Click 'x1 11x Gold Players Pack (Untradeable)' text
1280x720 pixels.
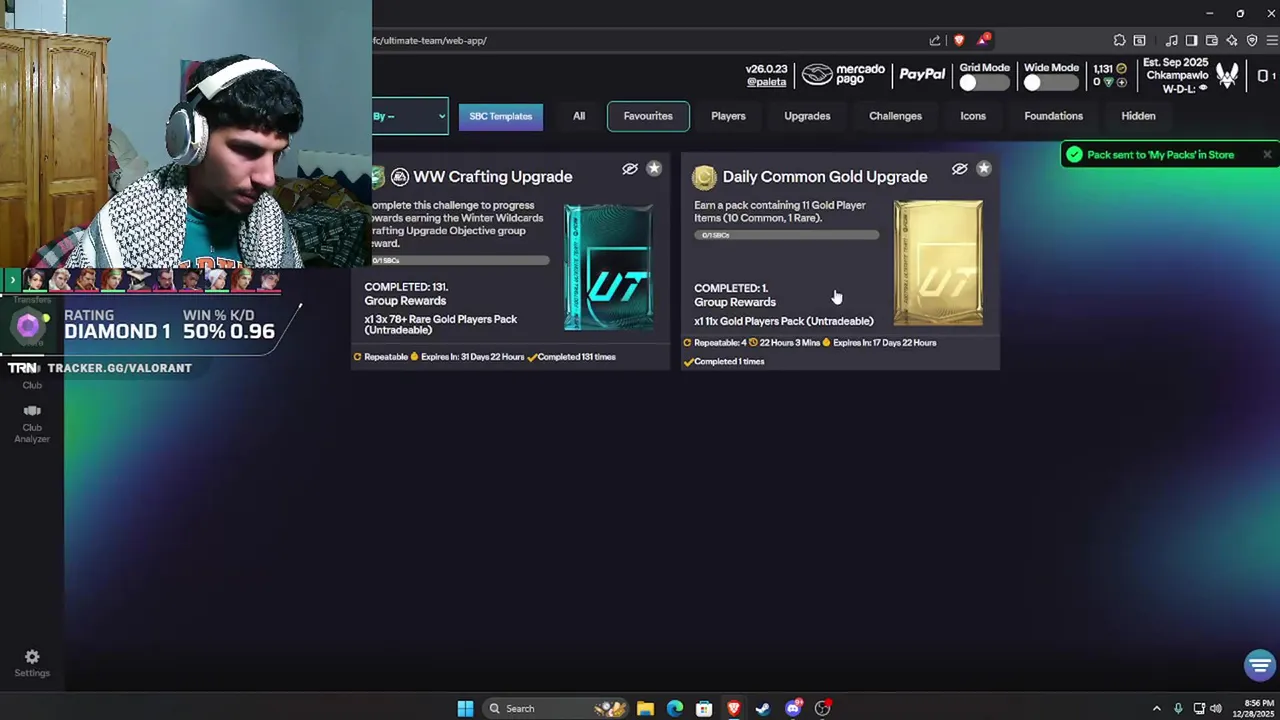[784, 321]
